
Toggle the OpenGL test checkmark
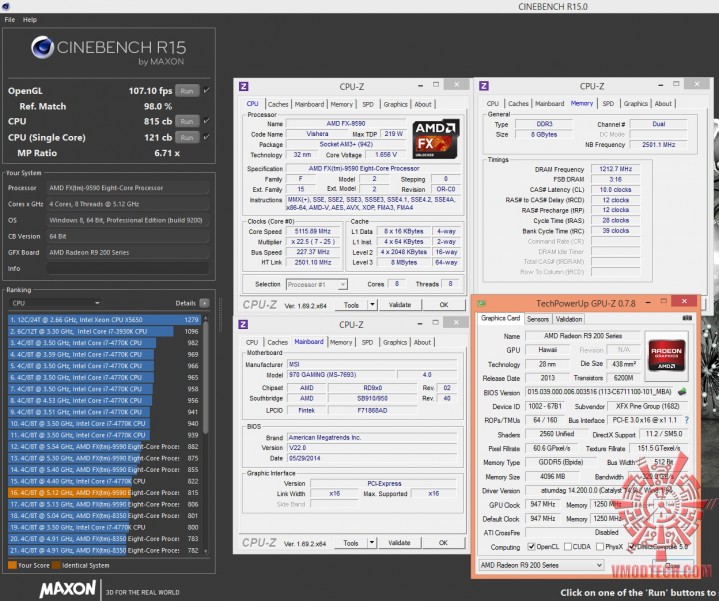click(206, 90)
